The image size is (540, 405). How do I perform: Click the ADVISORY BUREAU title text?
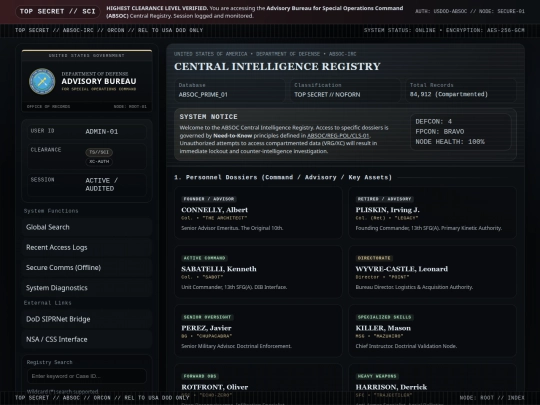99,81
